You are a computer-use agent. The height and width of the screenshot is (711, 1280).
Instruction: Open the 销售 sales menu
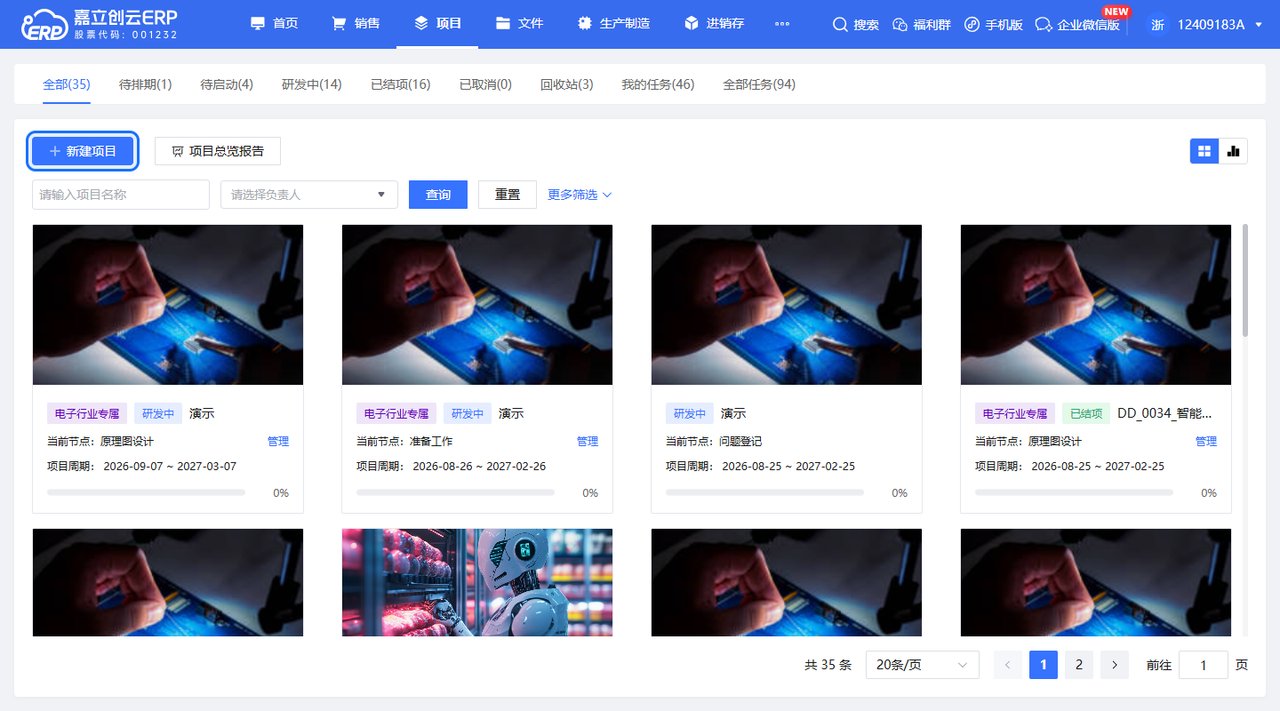point(356,24)
